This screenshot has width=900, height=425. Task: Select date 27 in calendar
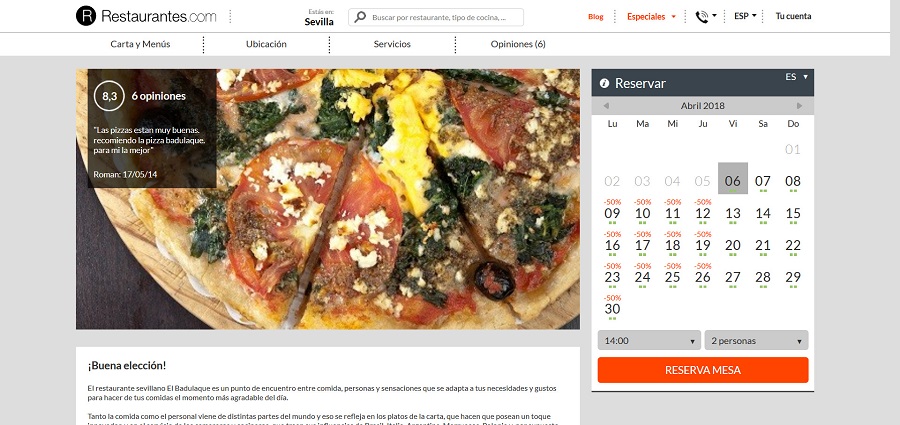coord(732,277)
